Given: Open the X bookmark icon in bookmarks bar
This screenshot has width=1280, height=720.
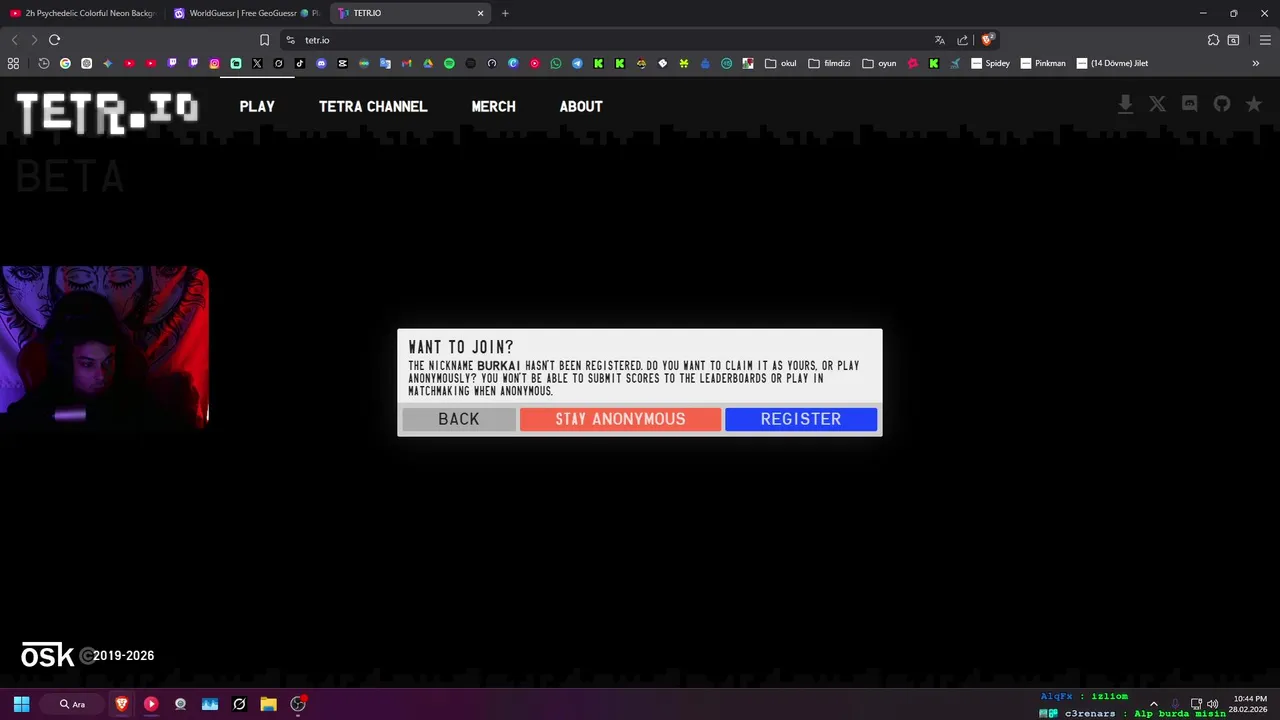Looking at the screenshot, I should coord(257,63).
